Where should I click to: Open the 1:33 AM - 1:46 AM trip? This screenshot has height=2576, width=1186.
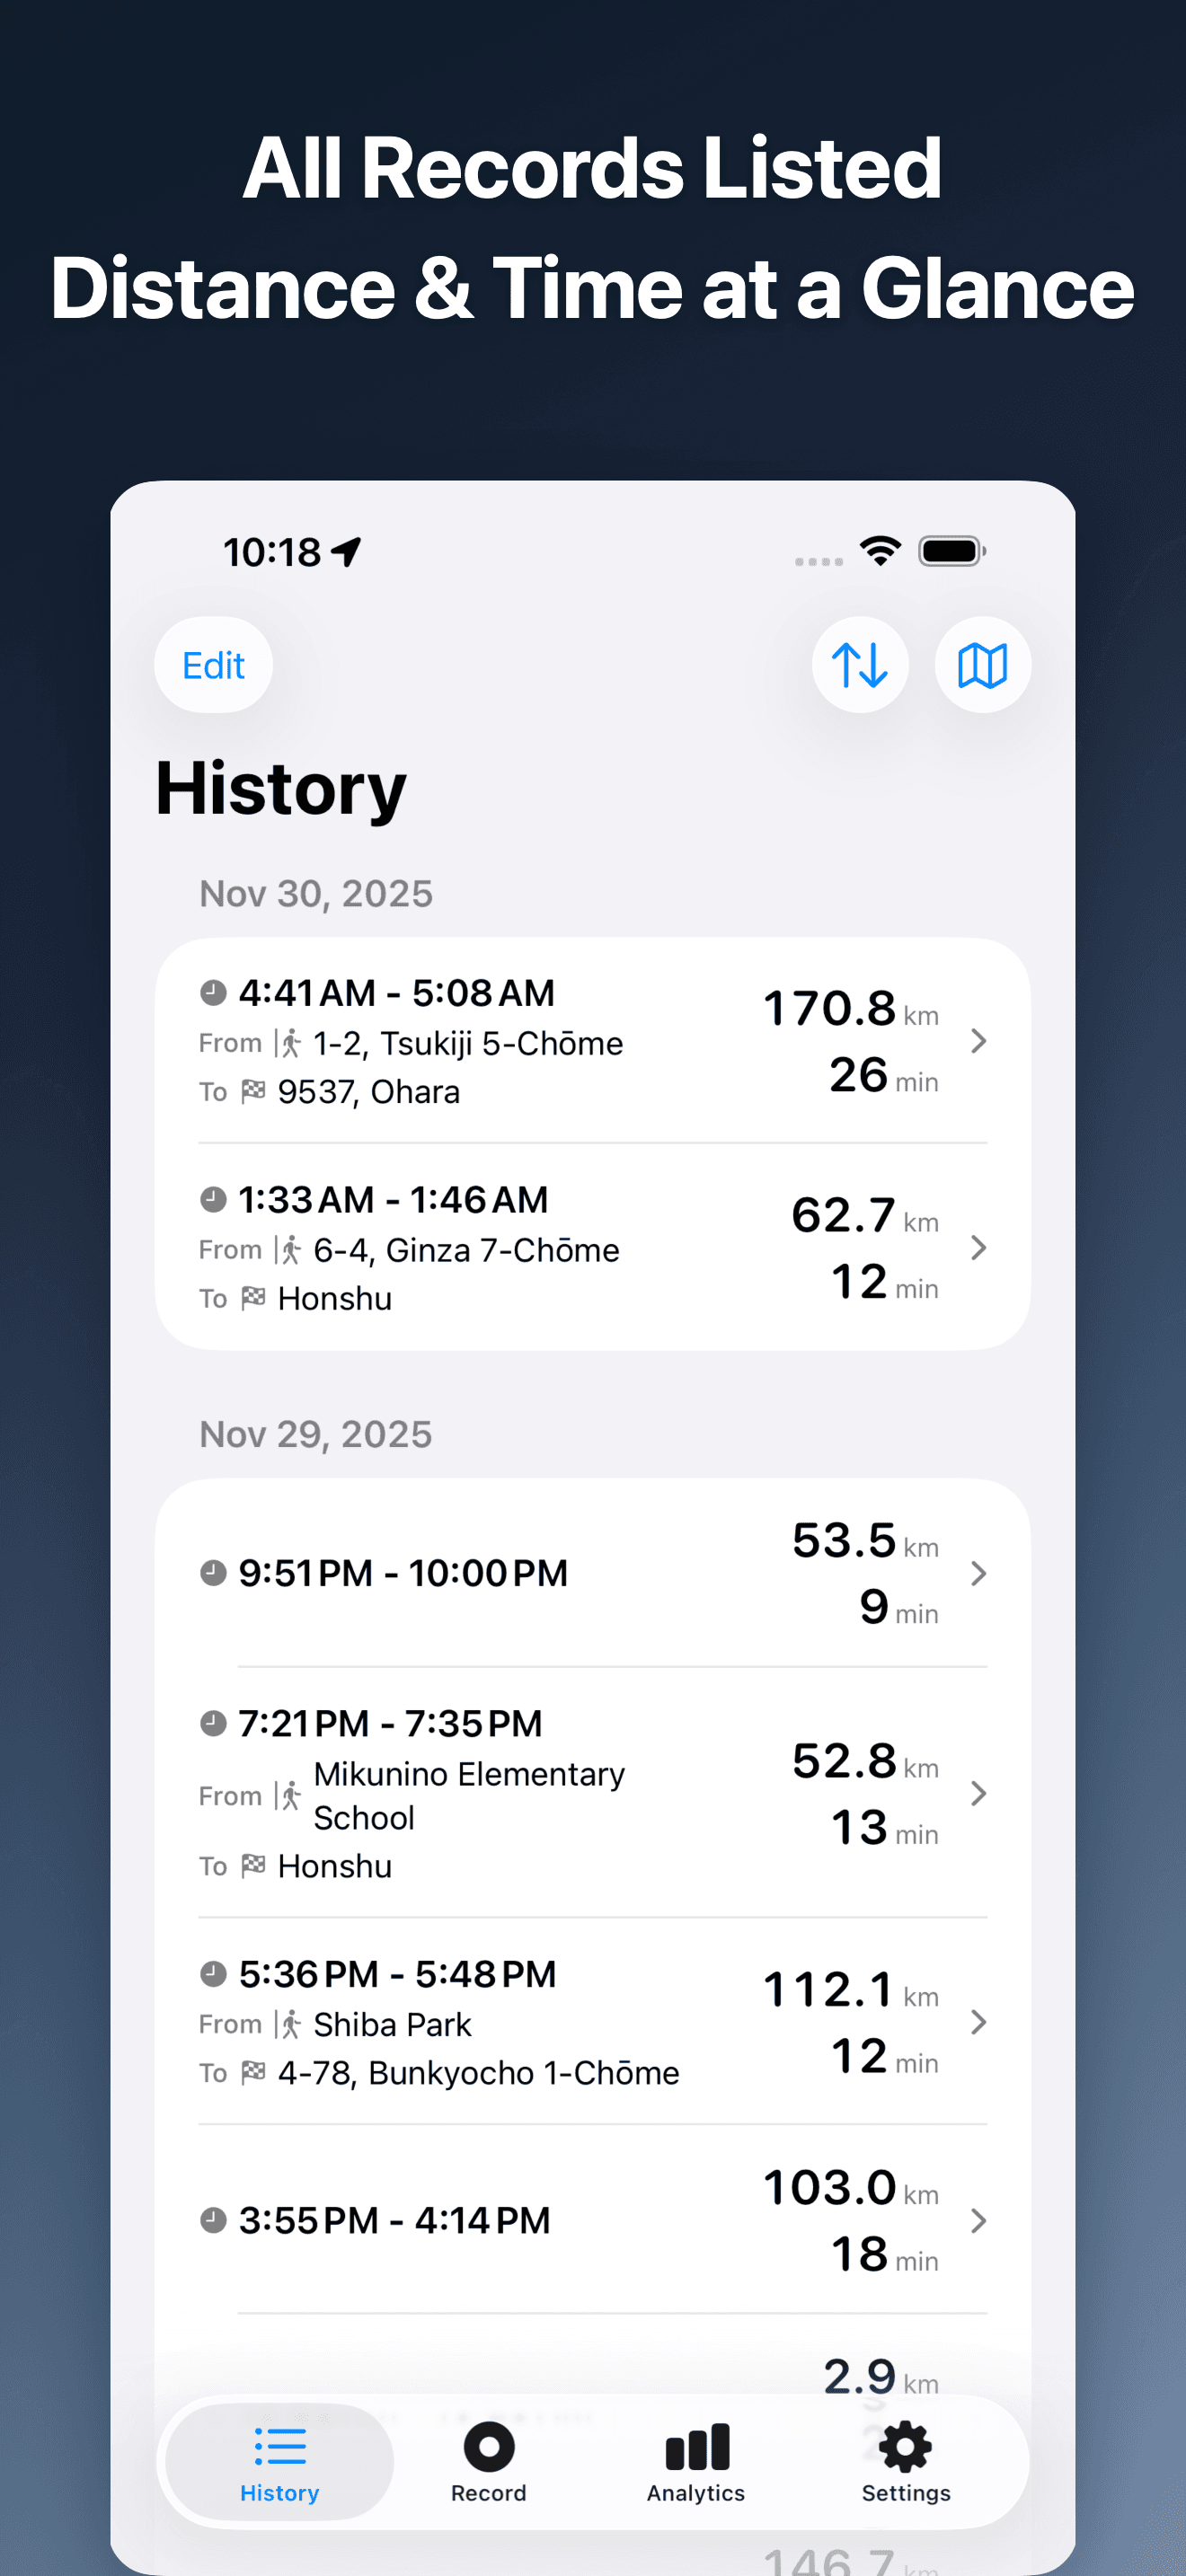point(393,1199)
